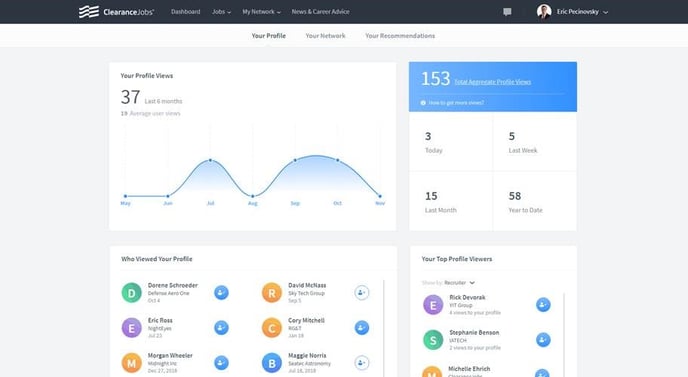Click the How to get more views link

(x=456, y=103)
